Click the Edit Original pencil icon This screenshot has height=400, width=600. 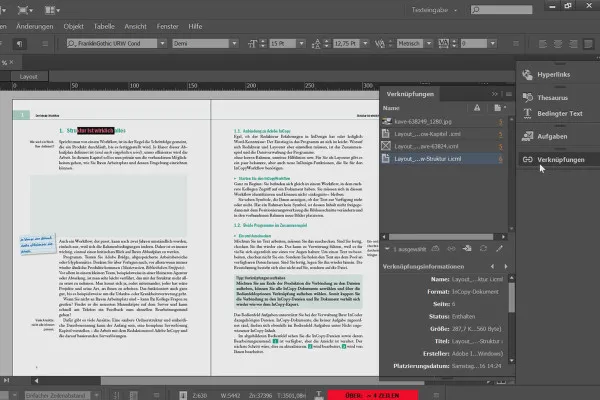pos(498,247)
